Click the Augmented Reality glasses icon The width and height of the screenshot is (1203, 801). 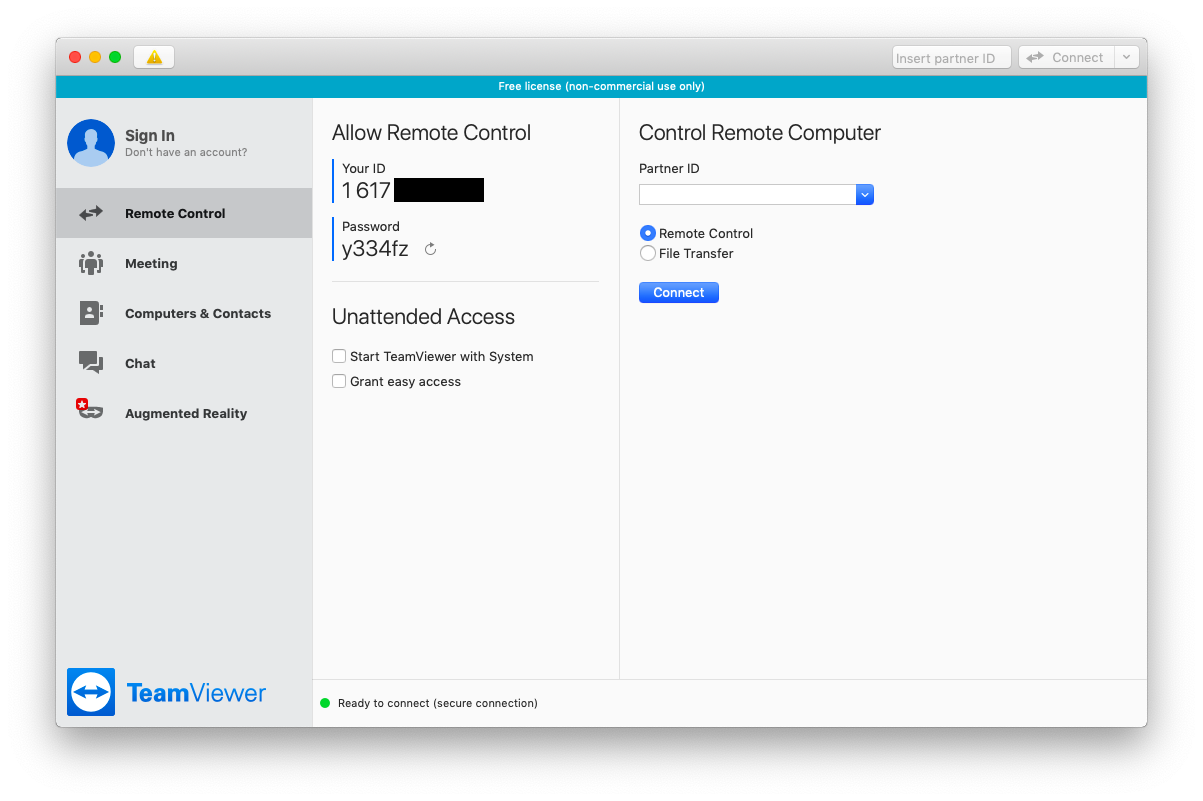pyautogui.click(x=90, y=412)
